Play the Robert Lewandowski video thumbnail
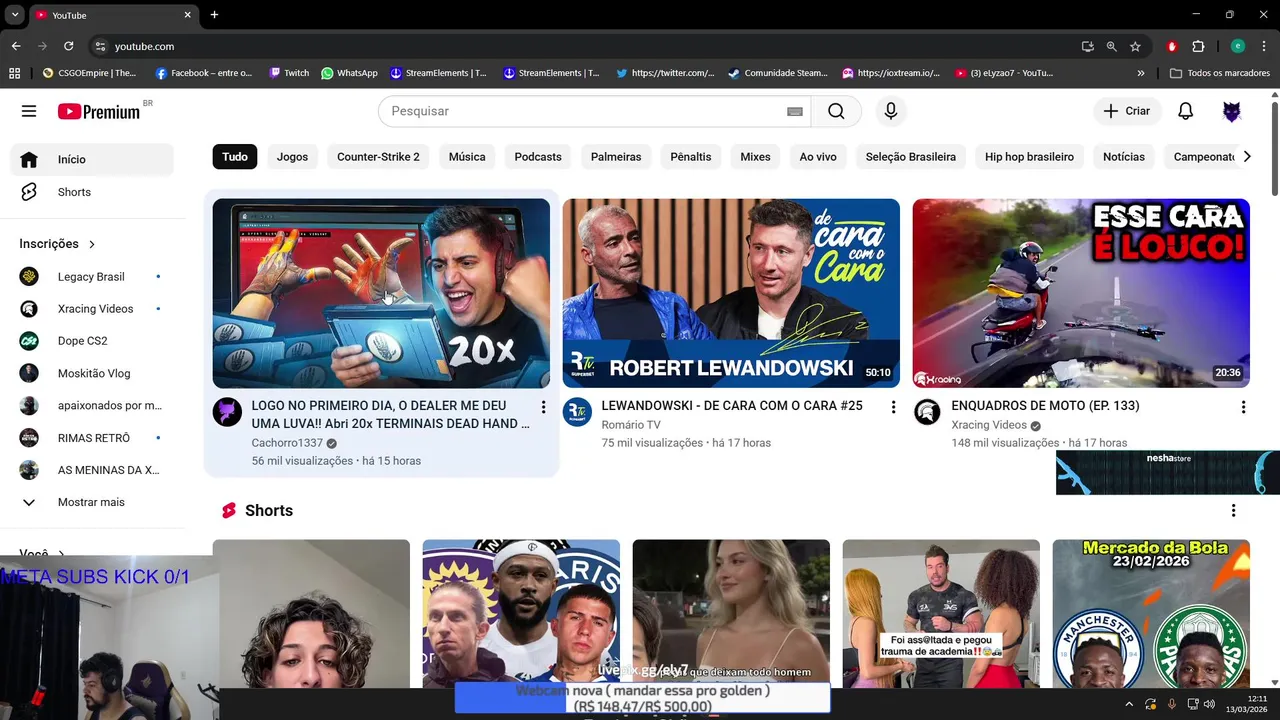This screenshot has height=720, width=1280. [x=731, y=293]
